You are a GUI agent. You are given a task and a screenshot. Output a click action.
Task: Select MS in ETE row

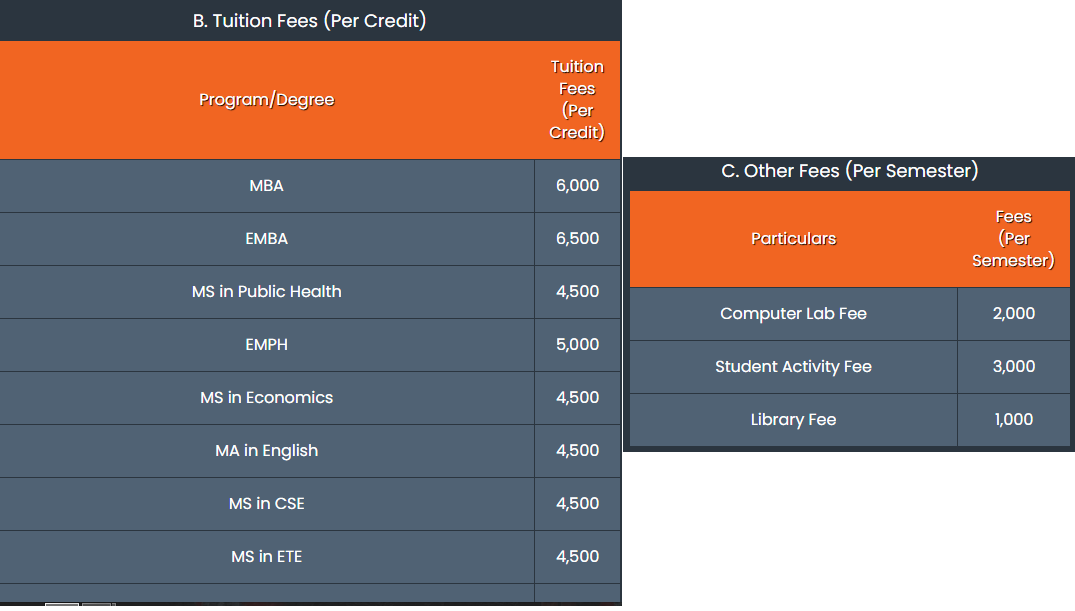pos(310,557)
